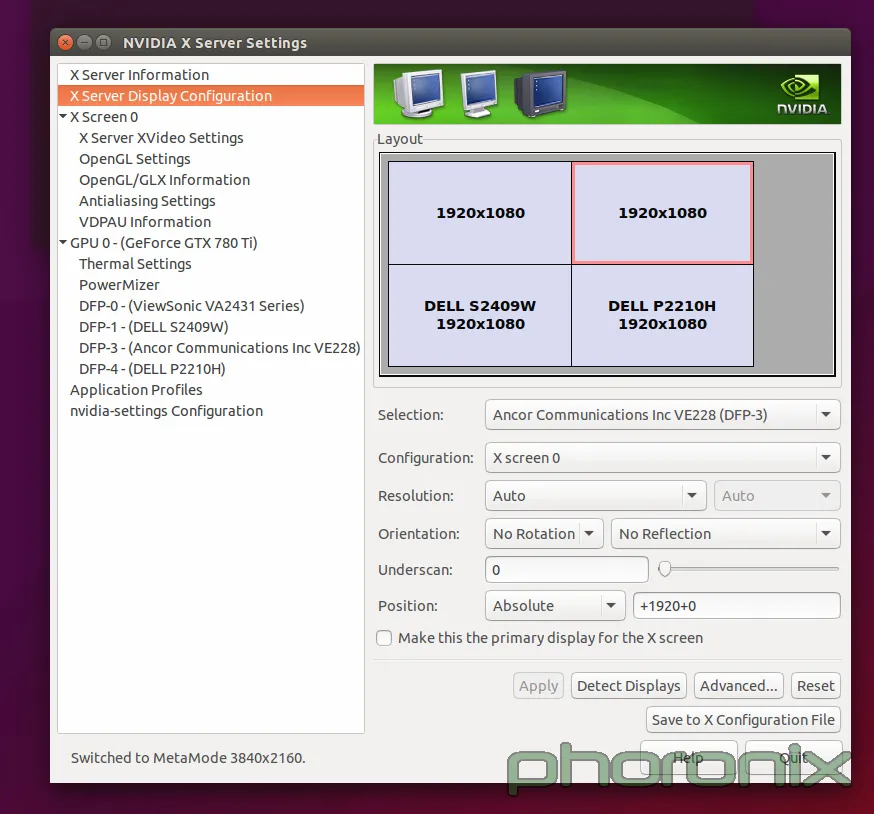Screen dimensions: 874x814
Task: Select the DELL S2409W display in layout
Action: (480, 315)
